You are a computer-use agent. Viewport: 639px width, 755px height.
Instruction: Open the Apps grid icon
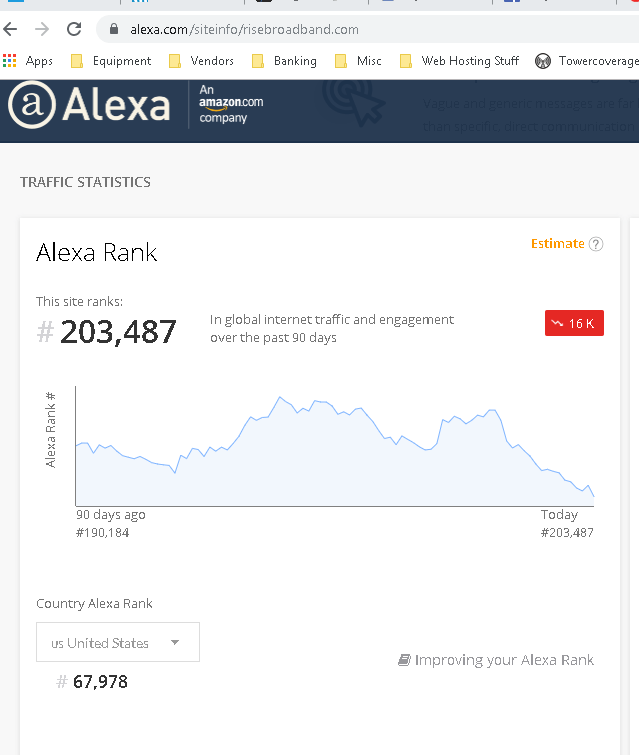[10, 61]
